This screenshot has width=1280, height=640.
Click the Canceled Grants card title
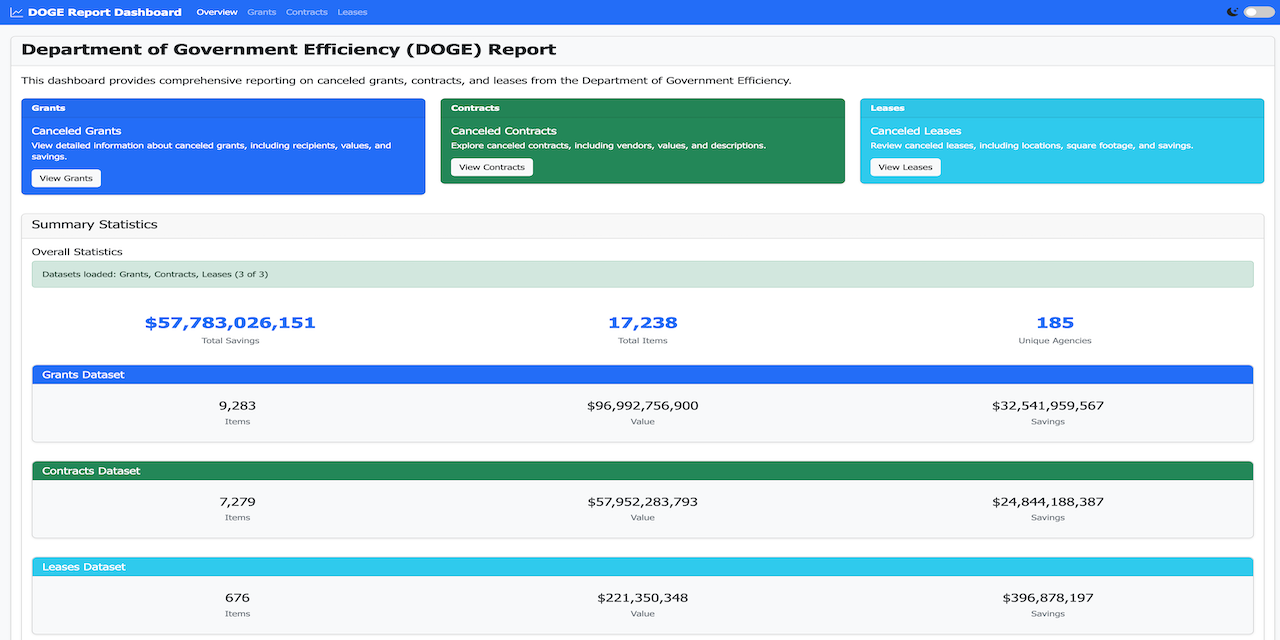pyautogui.click(x=76, y=130)
